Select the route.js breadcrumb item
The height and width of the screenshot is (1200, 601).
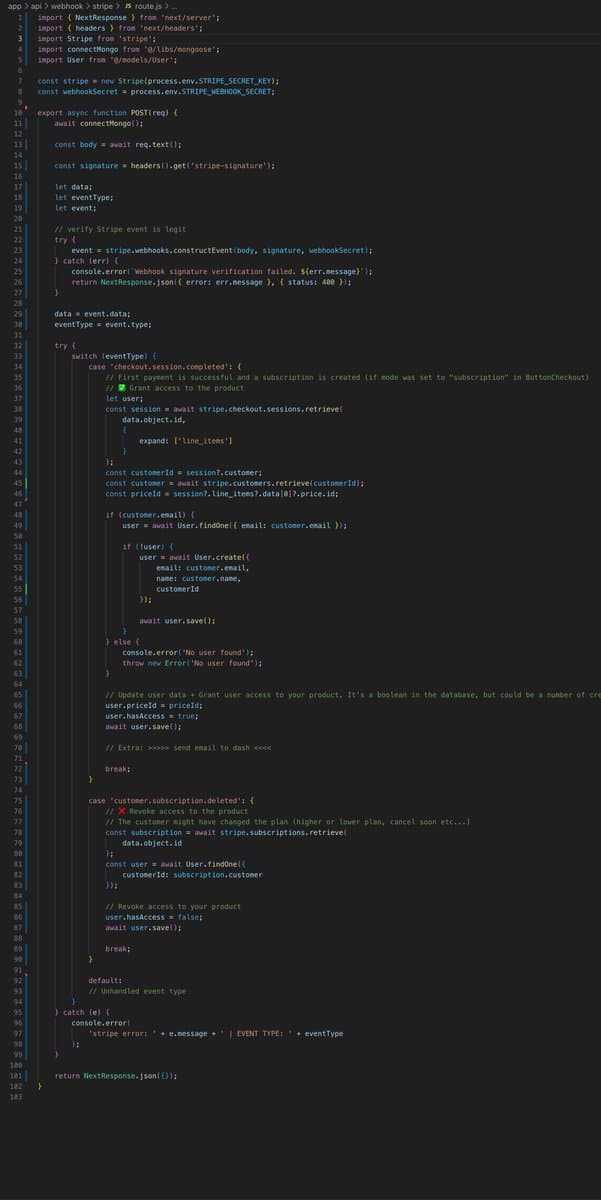coord(149,6)
